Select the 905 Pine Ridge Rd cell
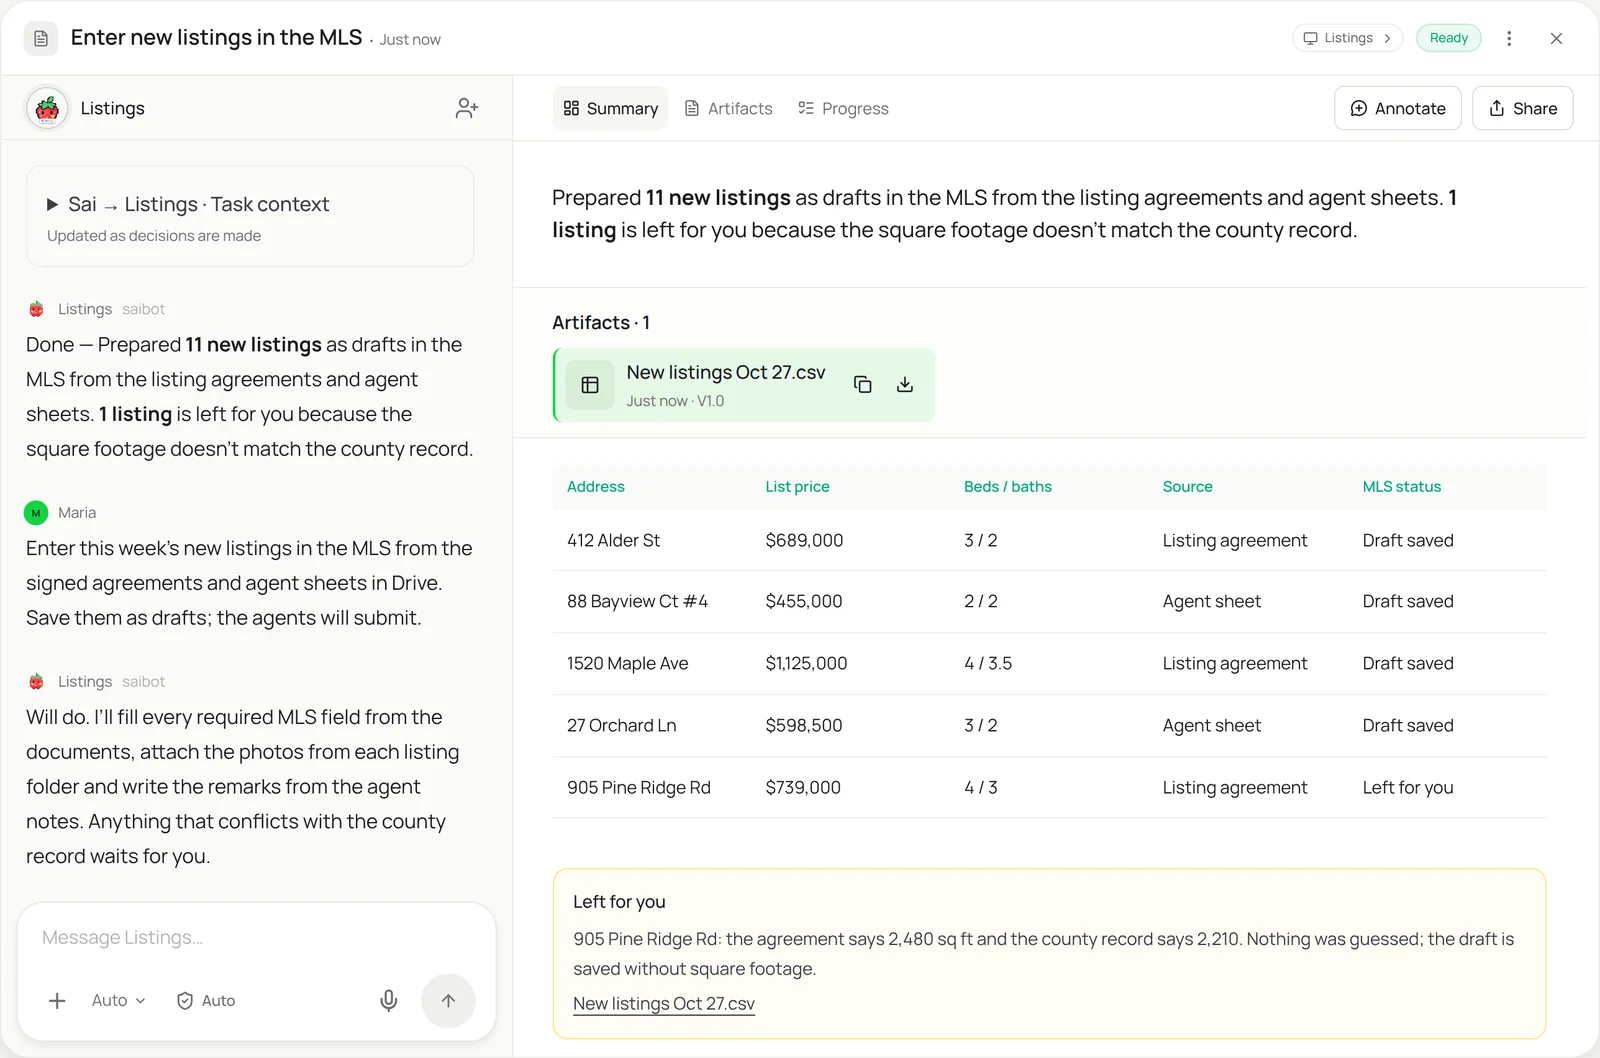The width and height of the screenshot is (1600, 1058). click(639, 788)
